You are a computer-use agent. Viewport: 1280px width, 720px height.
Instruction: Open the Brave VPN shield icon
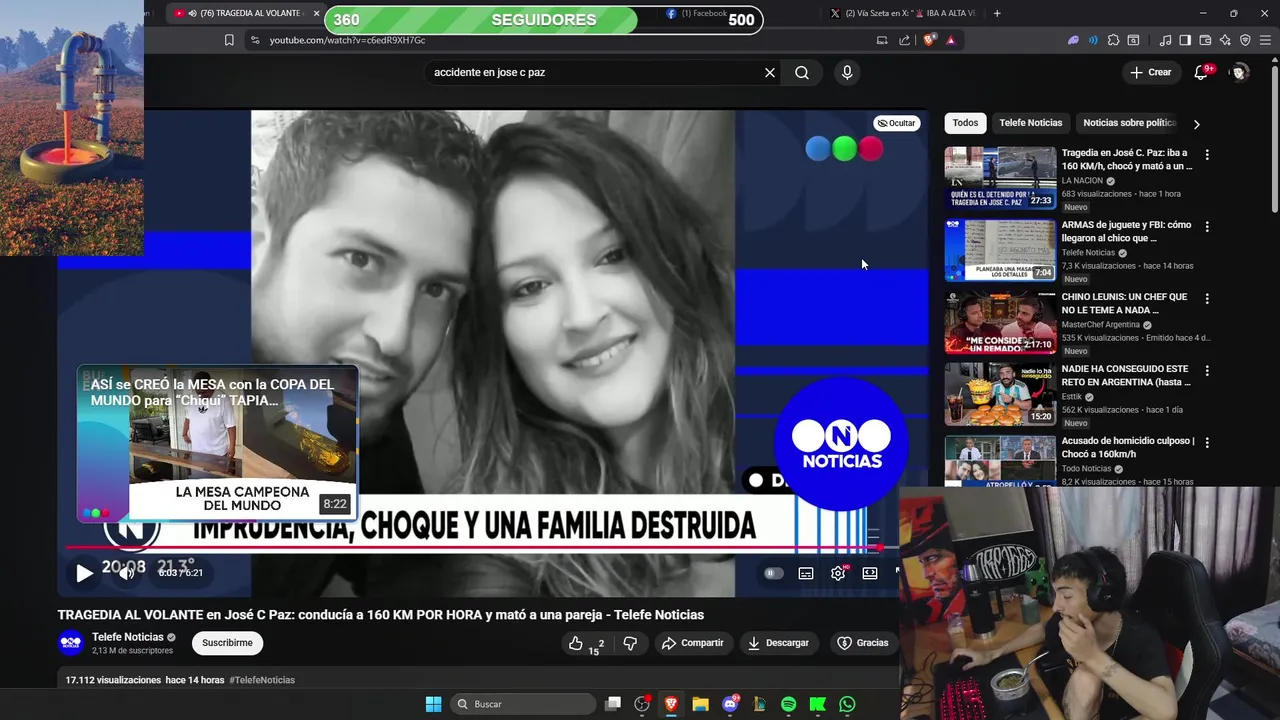pos(1245,40)
